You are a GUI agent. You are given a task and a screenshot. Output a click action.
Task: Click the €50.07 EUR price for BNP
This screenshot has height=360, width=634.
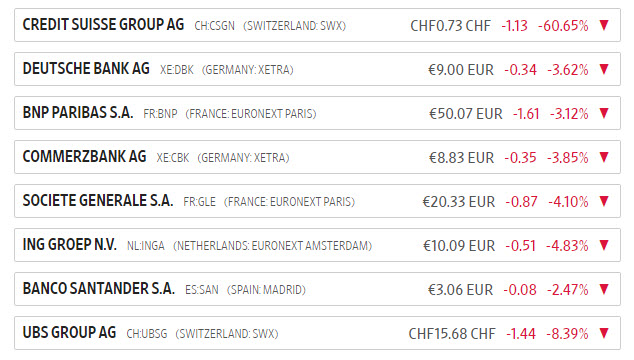(465, 114)
